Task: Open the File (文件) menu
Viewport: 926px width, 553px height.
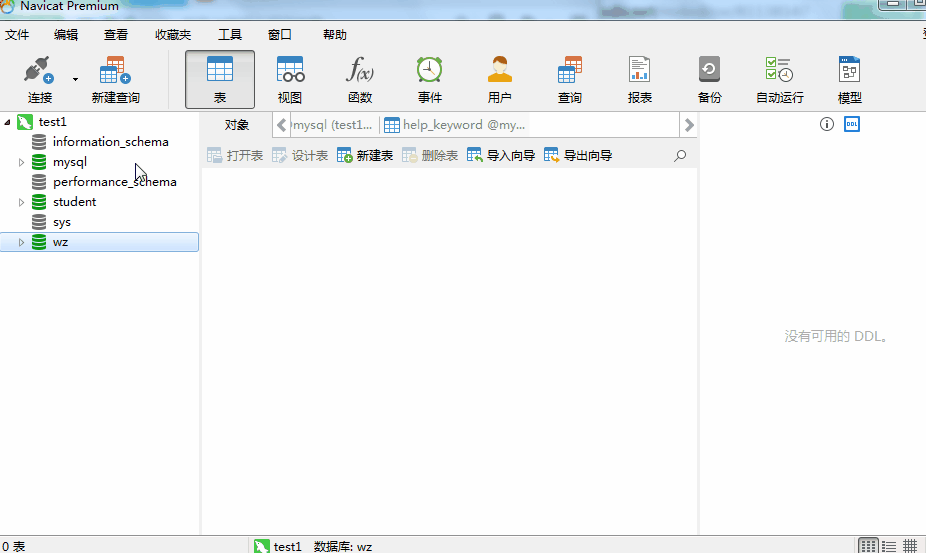Action: [17, 35]
